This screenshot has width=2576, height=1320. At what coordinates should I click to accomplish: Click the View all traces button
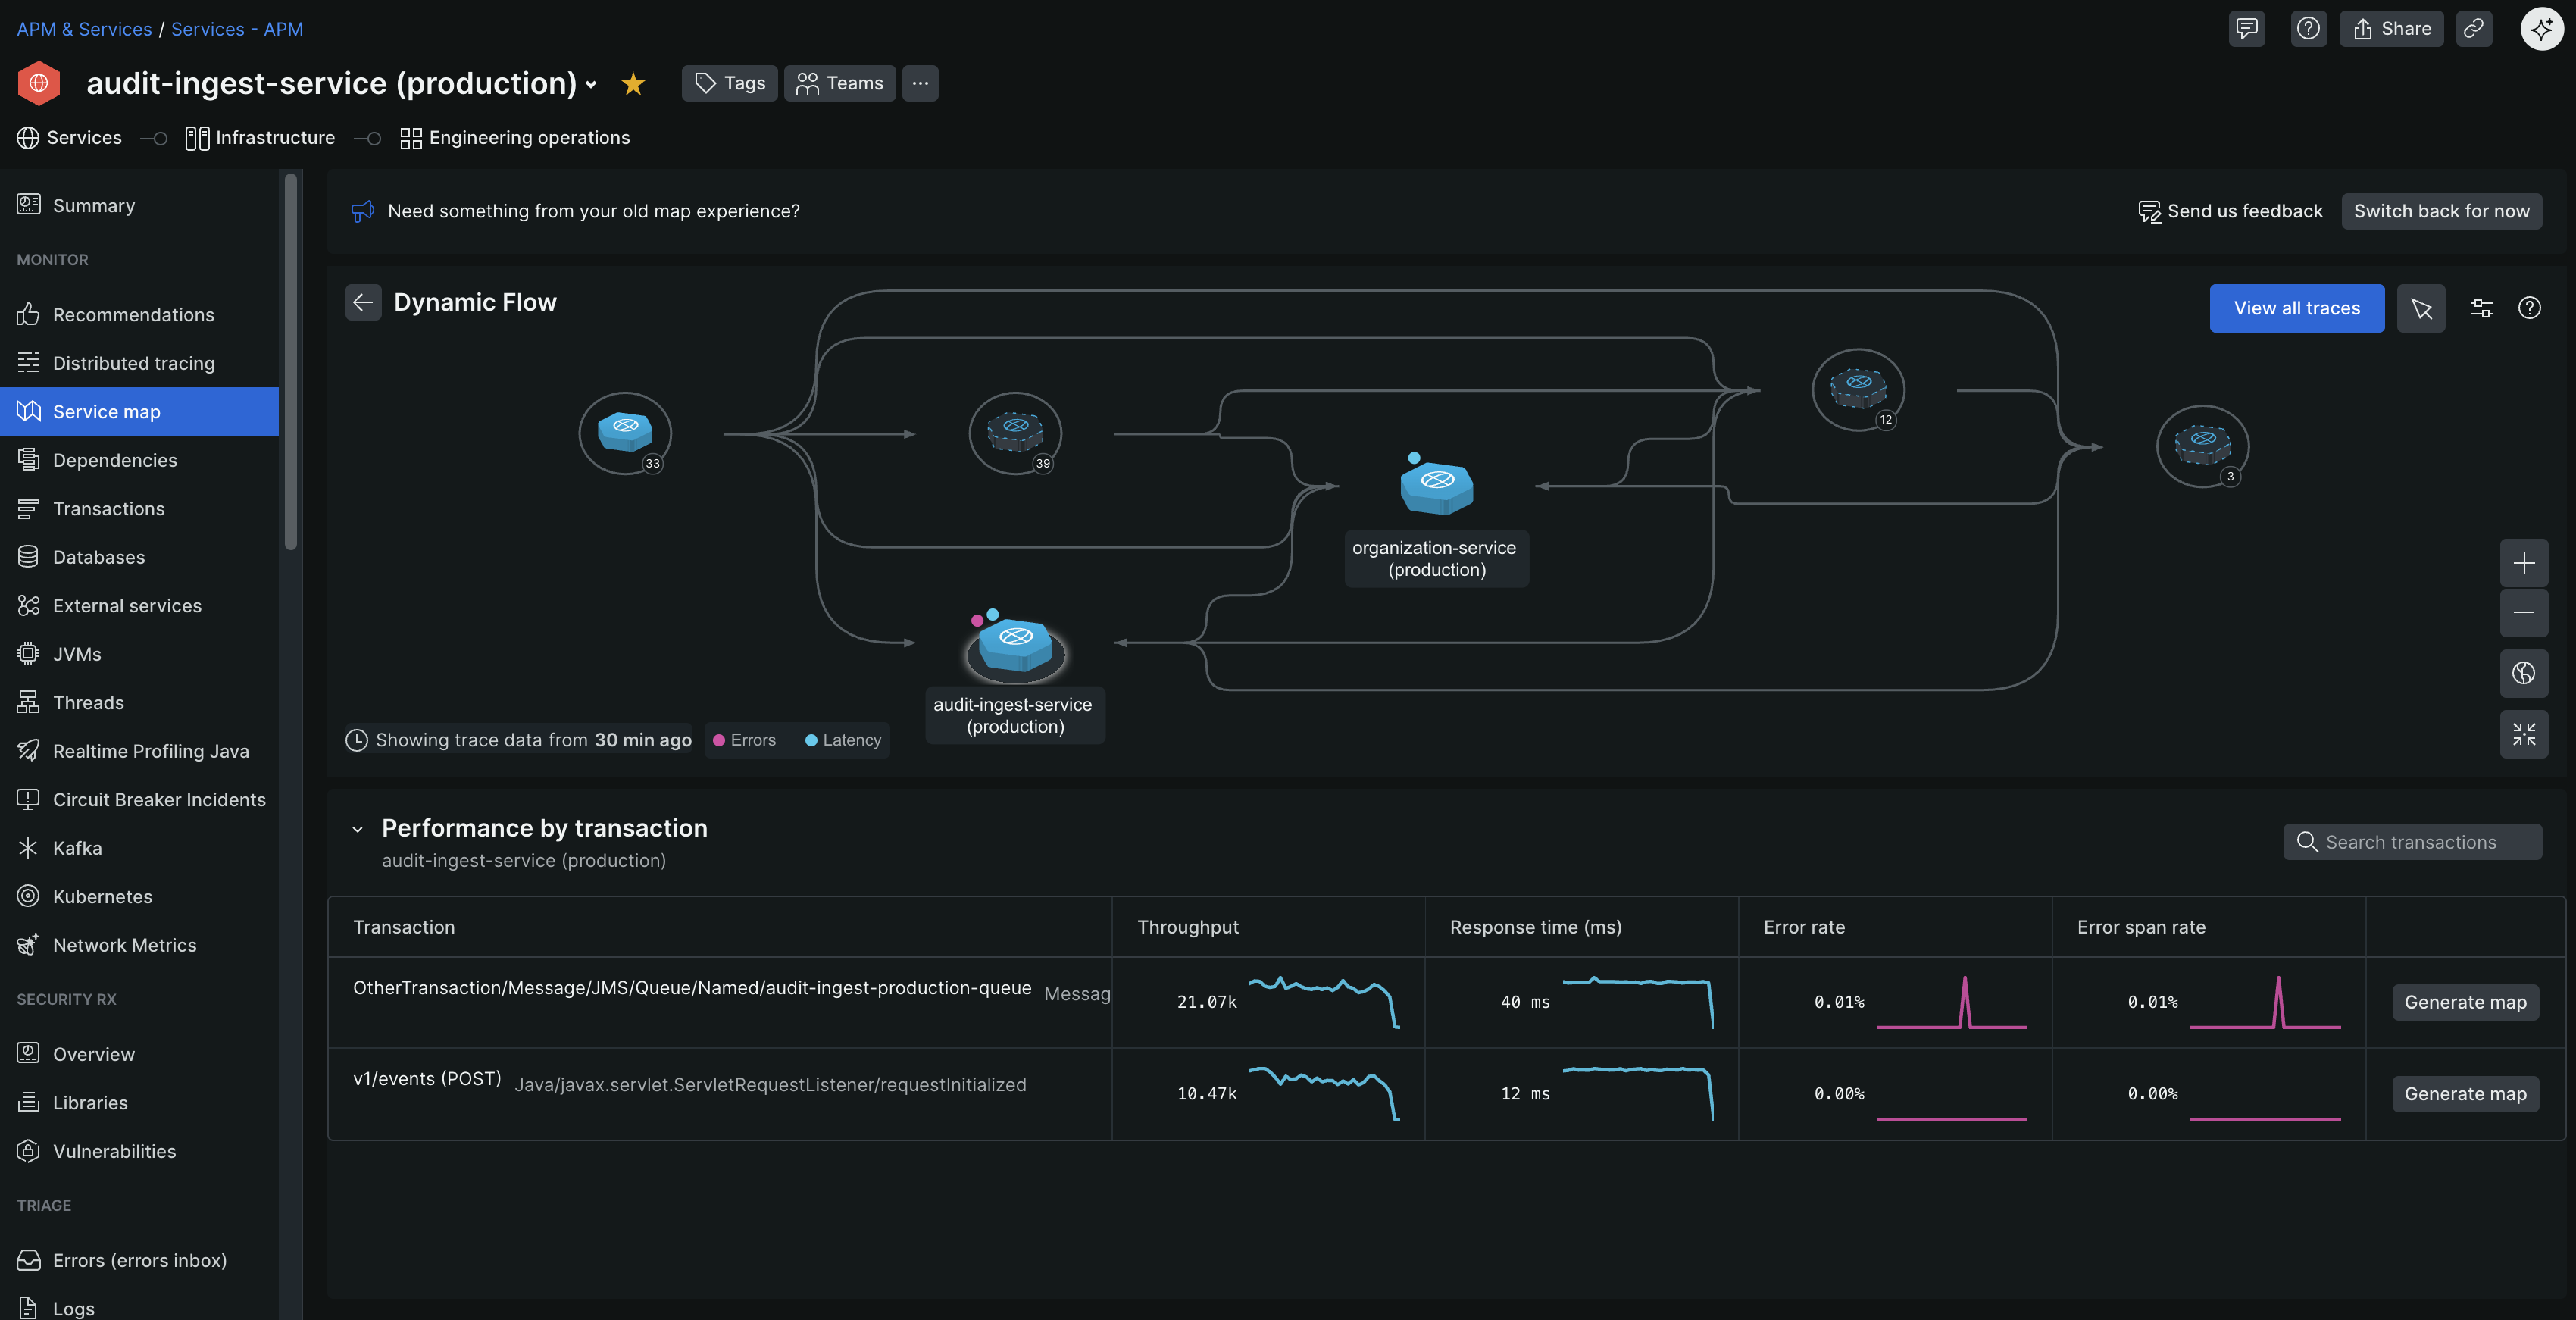(x=2296, y=308)
